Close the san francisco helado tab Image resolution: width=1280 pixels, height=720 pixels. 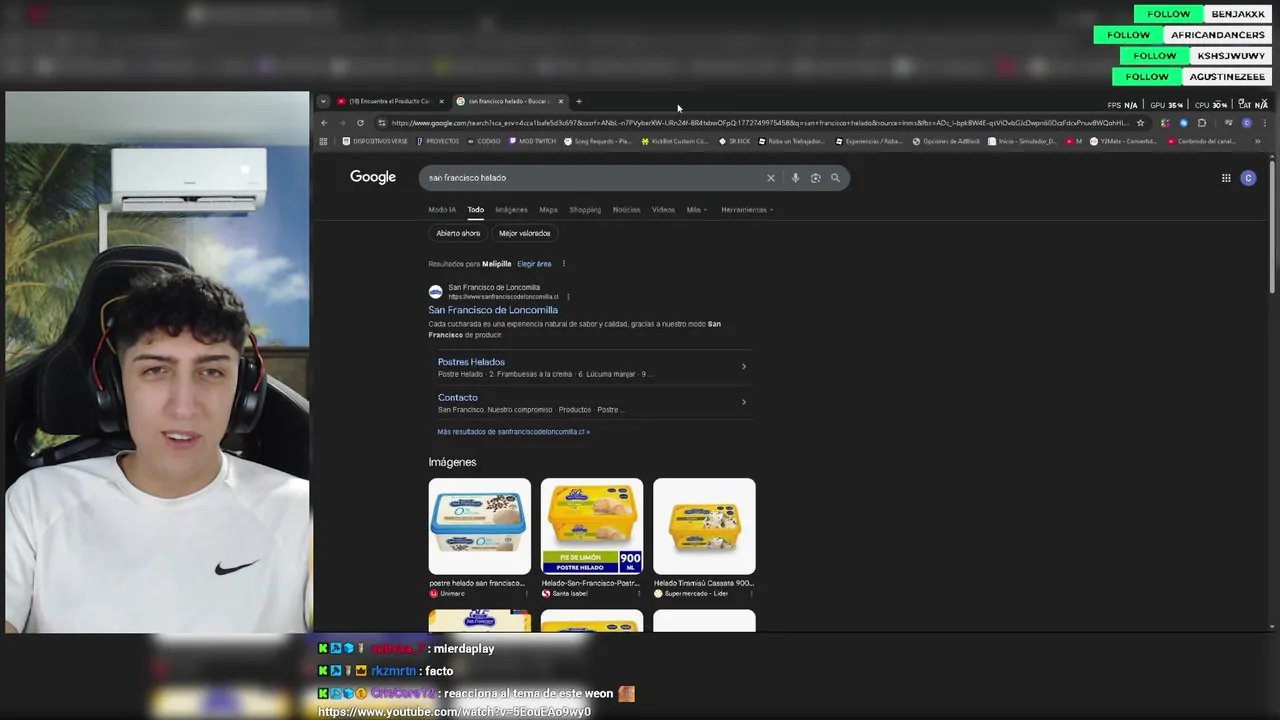pos(560,101)
